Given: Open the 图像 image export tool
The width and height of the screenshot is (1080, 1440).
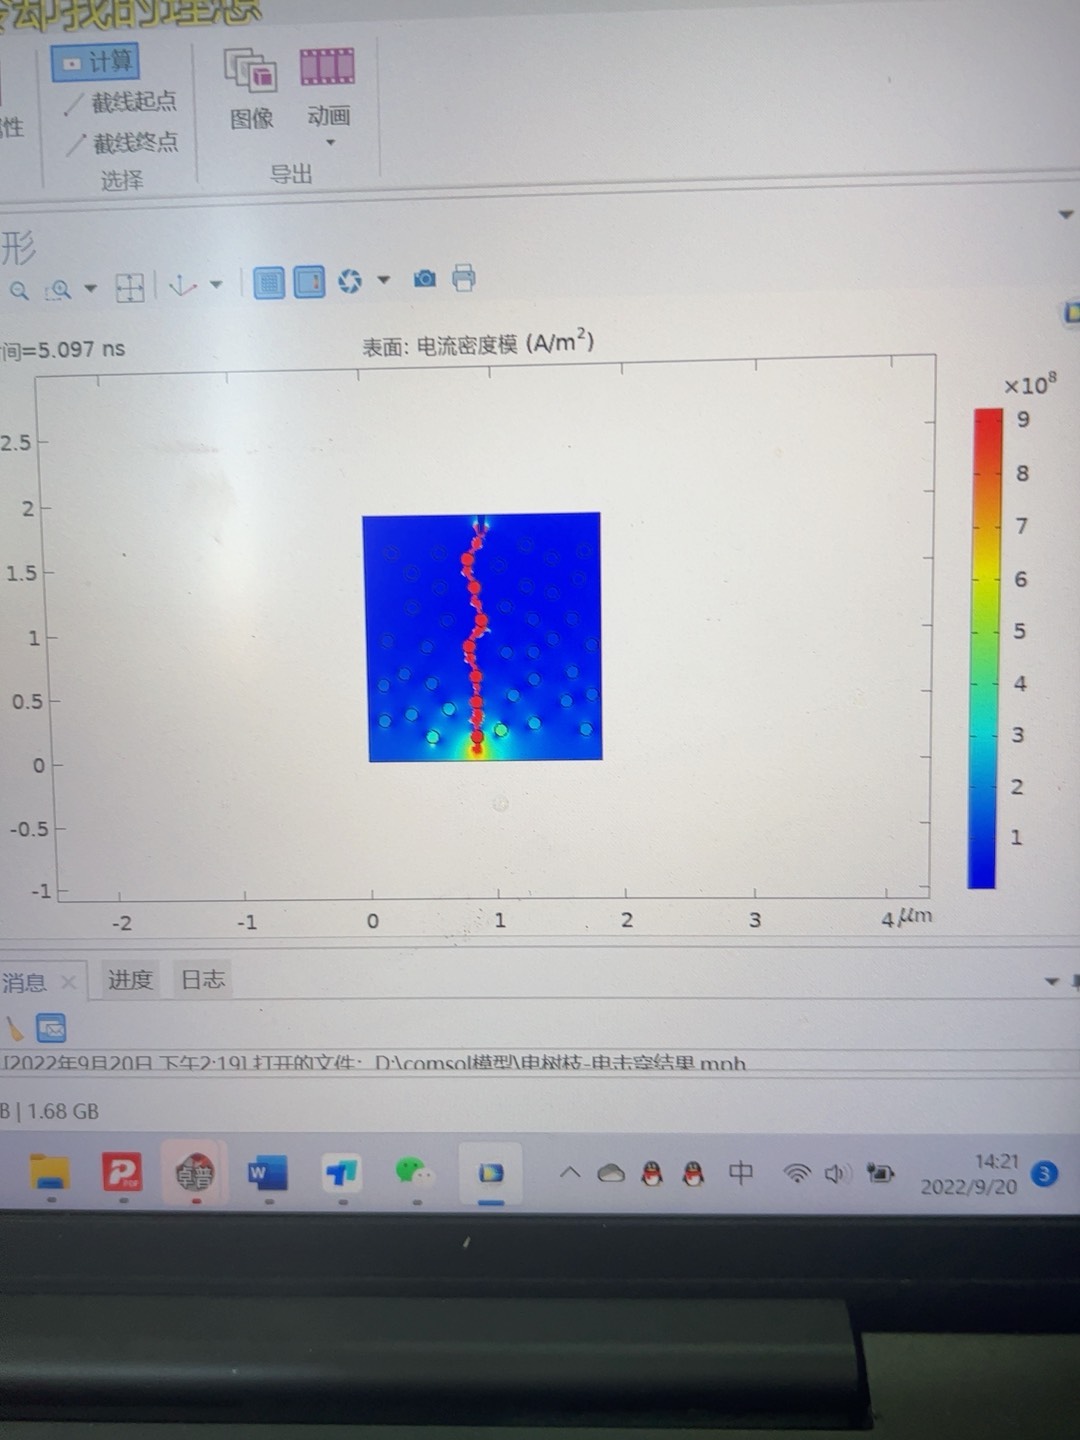Looking at the screenshot, I should point(251,90).
